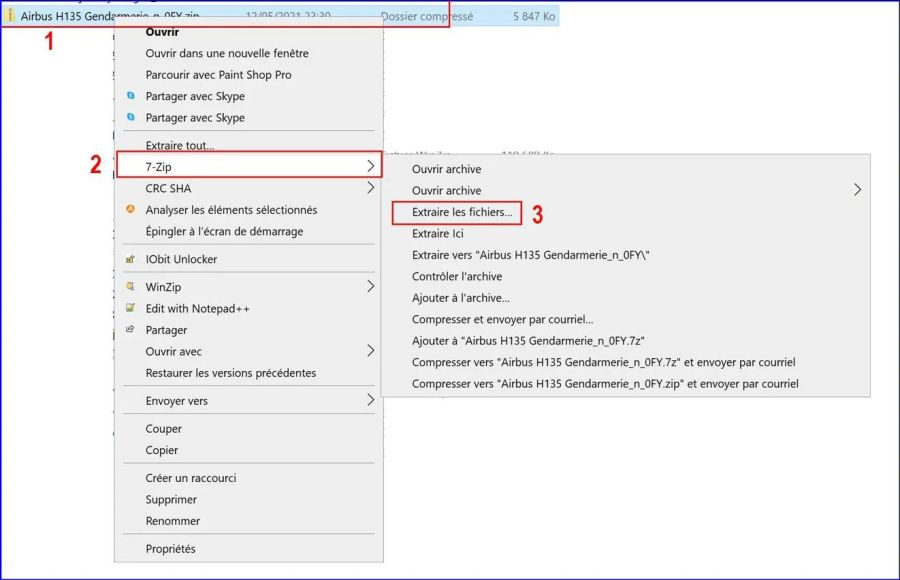This screenshot has width=900, height=580.
Task: Choose Analyser les éléments sélectionnés
Action: (231, 210)
